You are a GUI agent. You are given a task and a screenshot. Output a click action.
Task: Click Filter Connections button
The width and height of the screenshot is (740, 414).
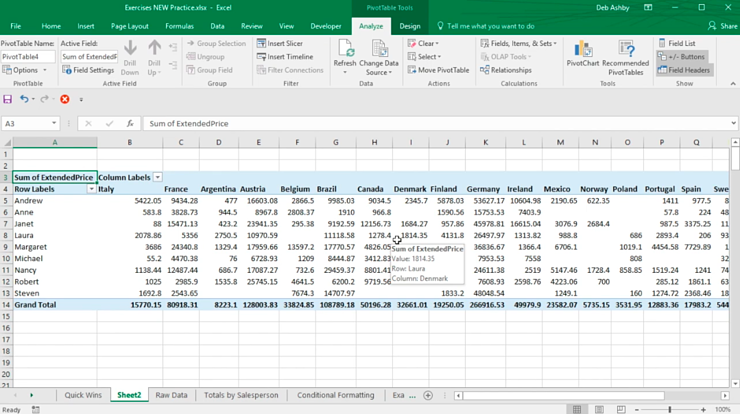click(290, 70)
